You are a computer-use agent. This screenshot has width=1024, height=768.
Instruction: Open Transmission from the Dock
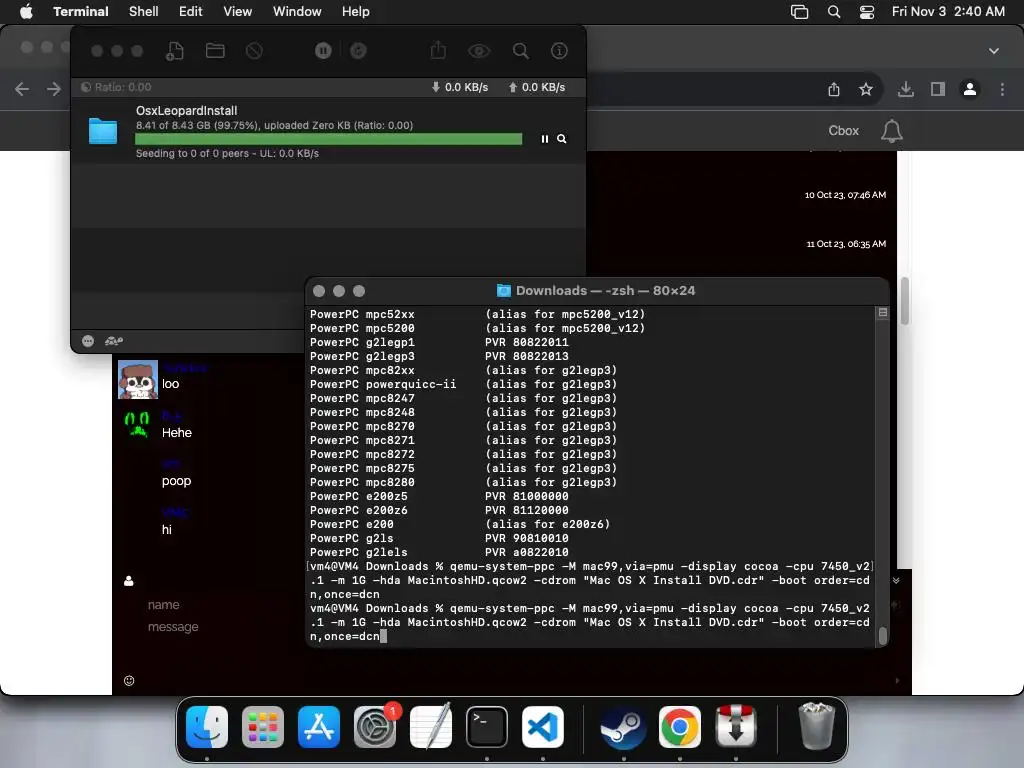coord(736,727)
